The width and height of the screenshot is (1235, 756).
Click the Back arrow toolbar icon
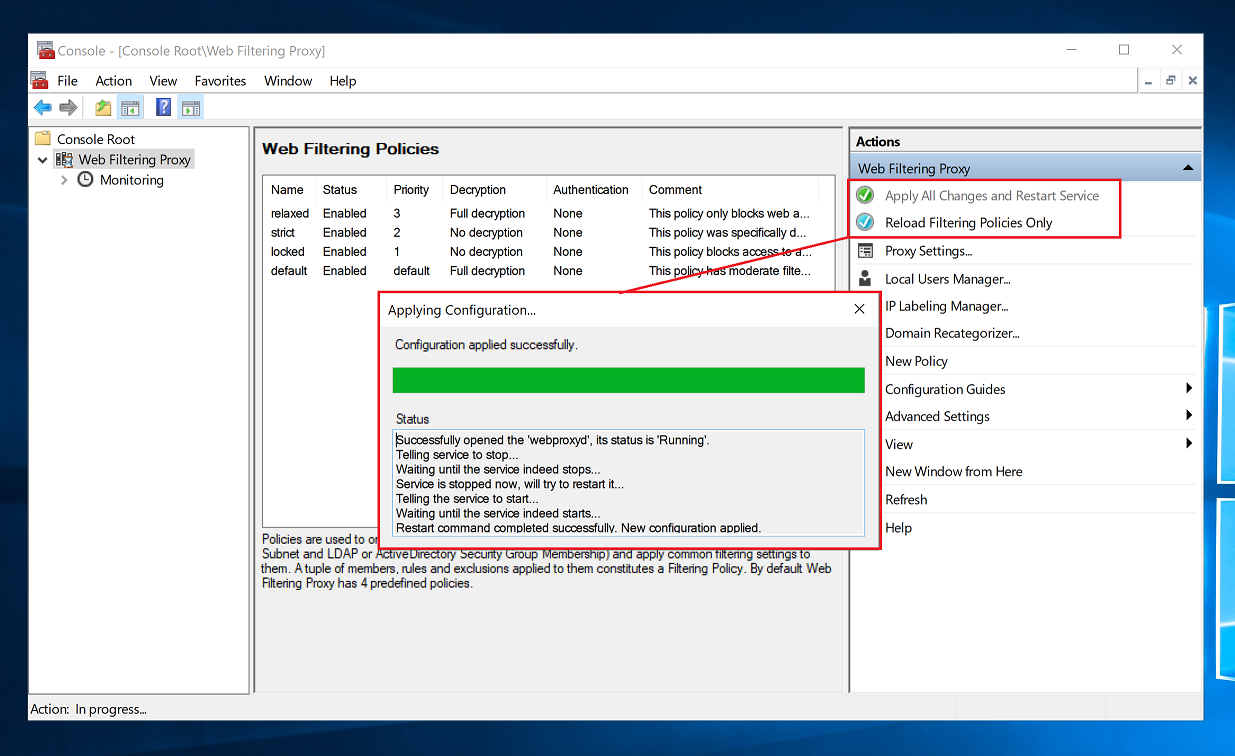(42, 108)
